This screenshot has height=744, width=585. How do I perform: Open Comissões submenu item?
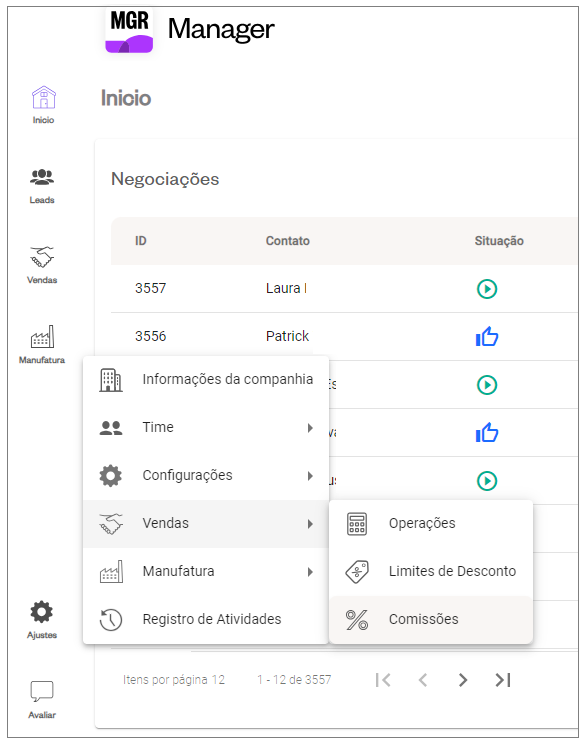coord(431,619)
